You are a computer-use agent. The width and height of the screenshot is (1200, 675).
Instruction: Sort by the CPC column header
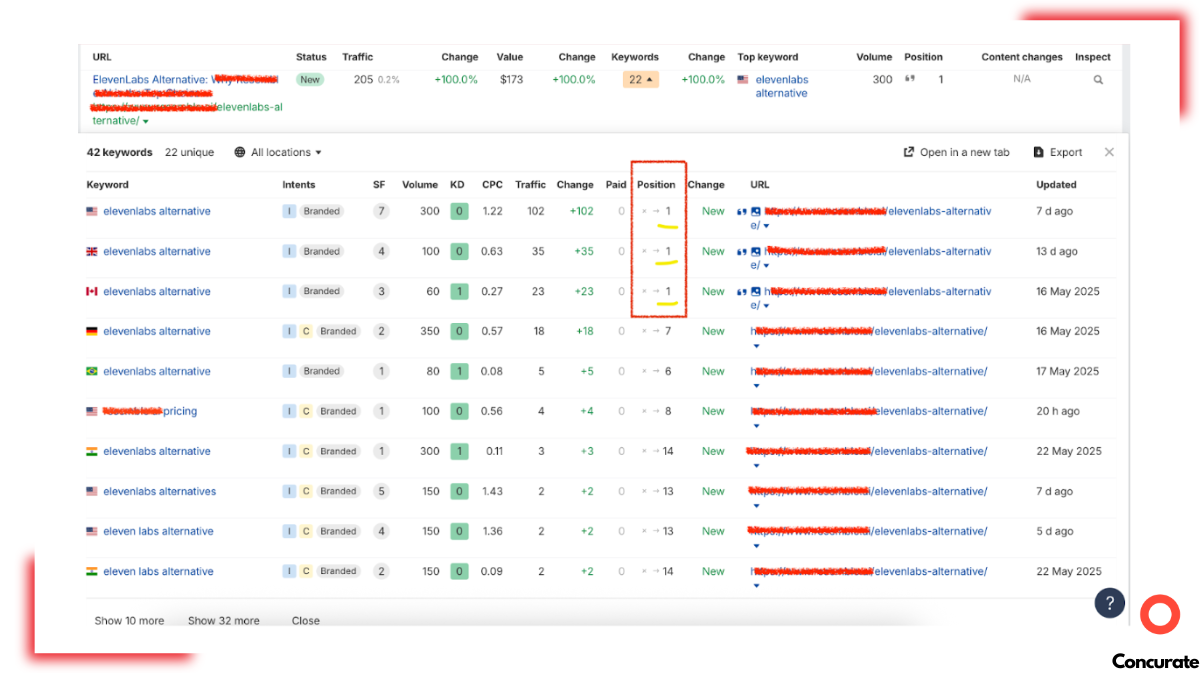pos(492,184)
